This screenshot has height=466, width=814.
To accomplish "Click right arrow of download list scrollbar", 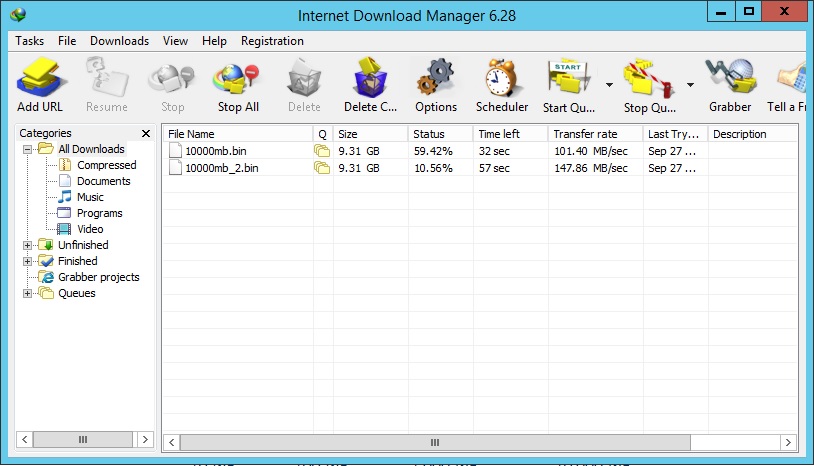I will coord(788,443).
